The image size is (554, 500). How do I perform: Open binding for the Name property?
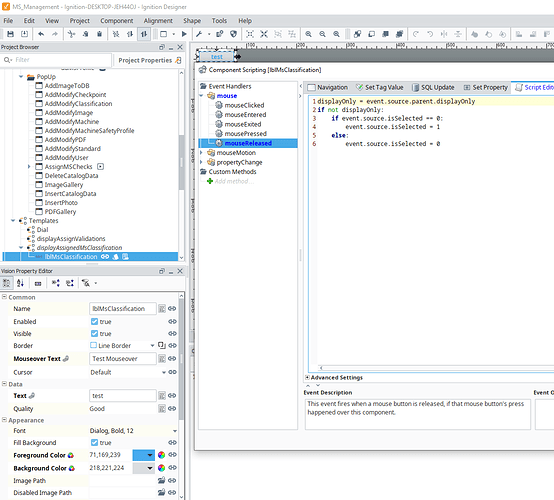click(172, 308)
